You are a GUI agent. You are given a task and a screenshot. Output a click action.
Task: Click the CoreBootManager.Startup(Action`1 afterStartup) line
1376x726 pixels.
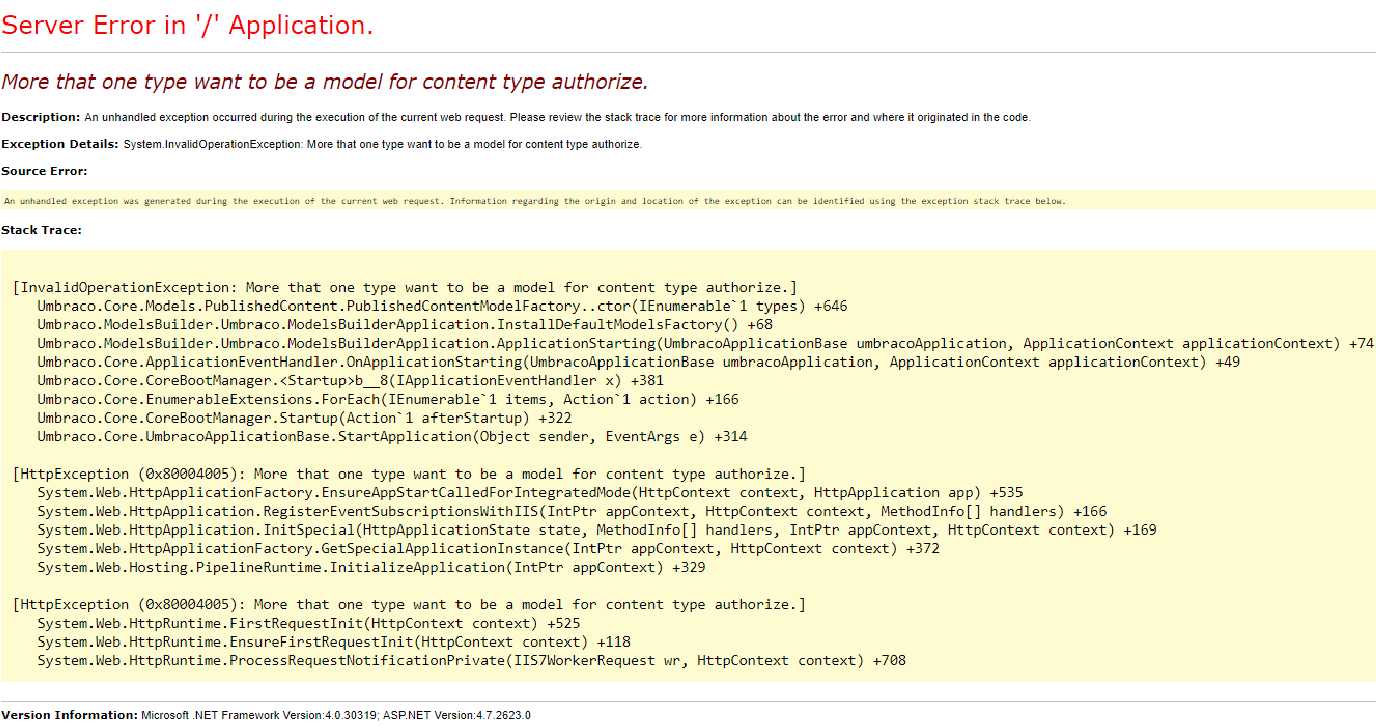304,418
